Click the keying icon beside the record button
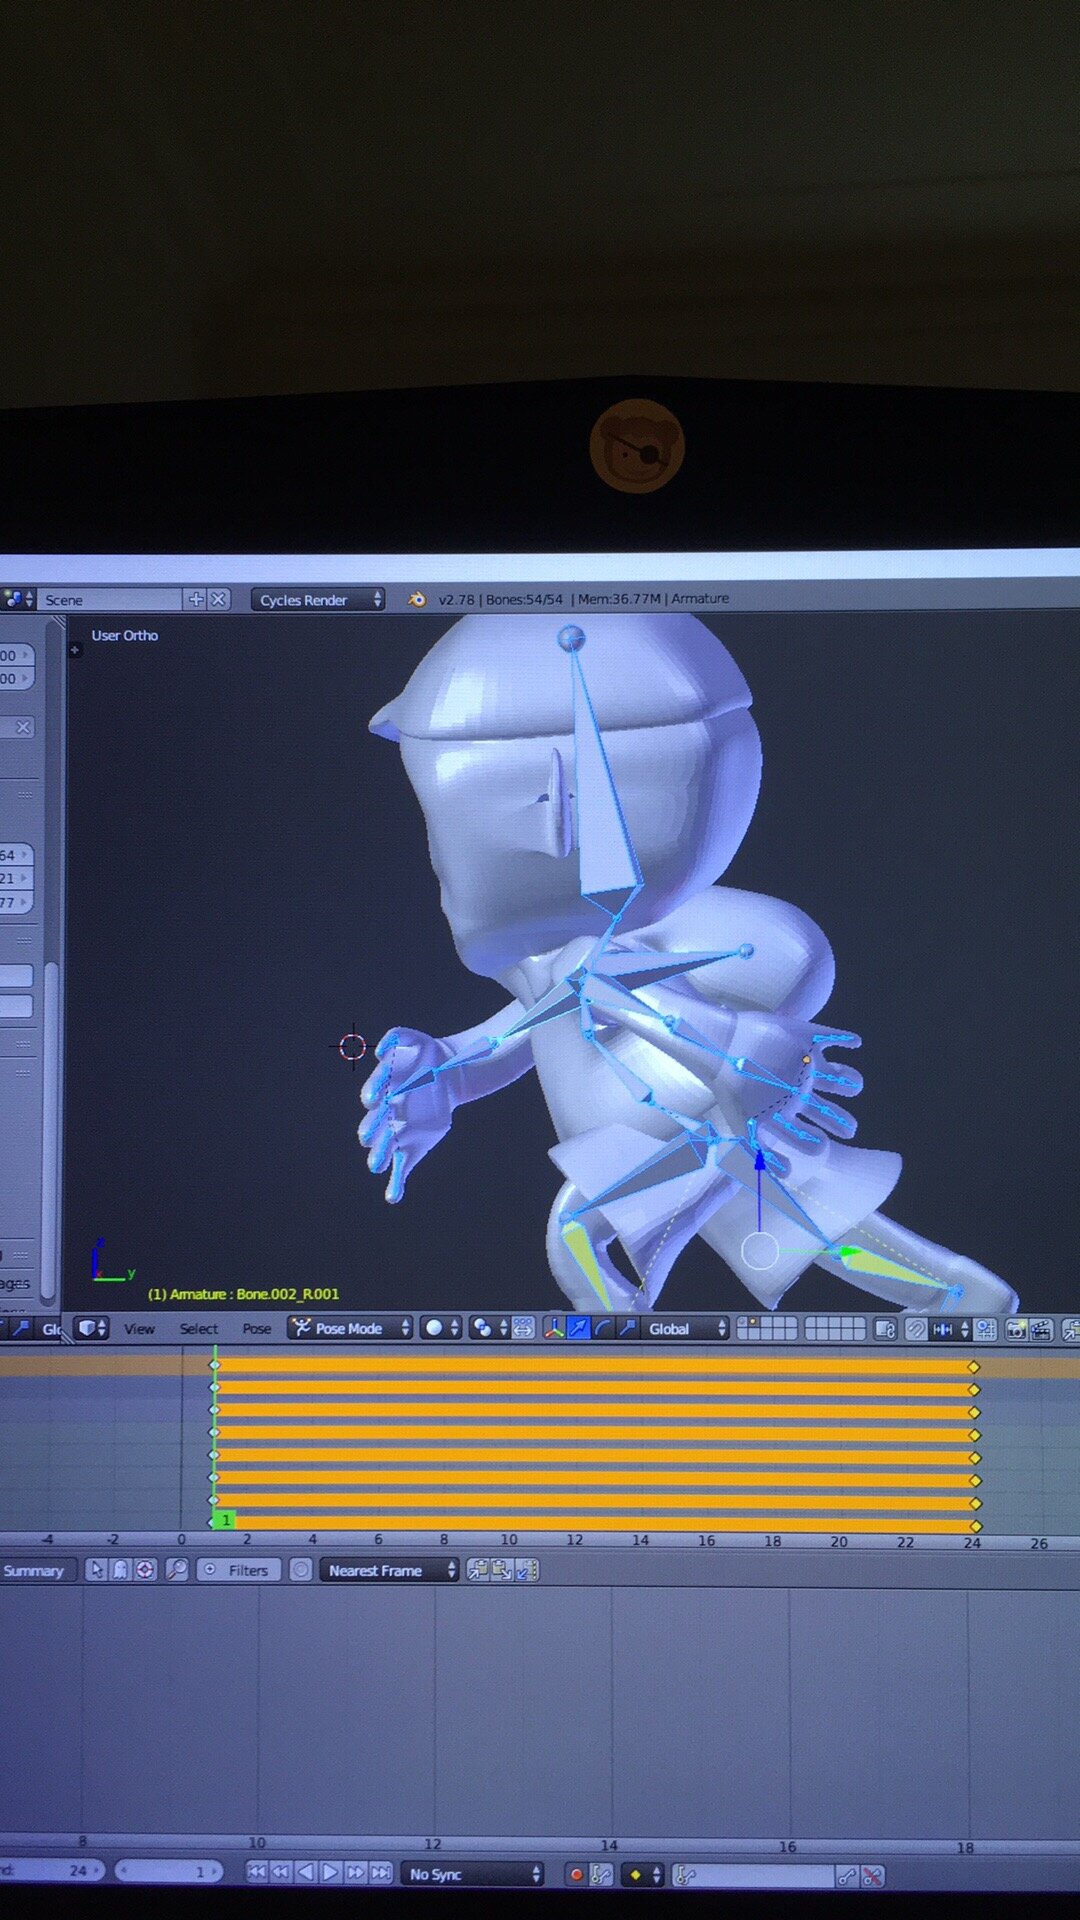The height and width of the screenshot is (1920, 1080). coord(601,1875)
